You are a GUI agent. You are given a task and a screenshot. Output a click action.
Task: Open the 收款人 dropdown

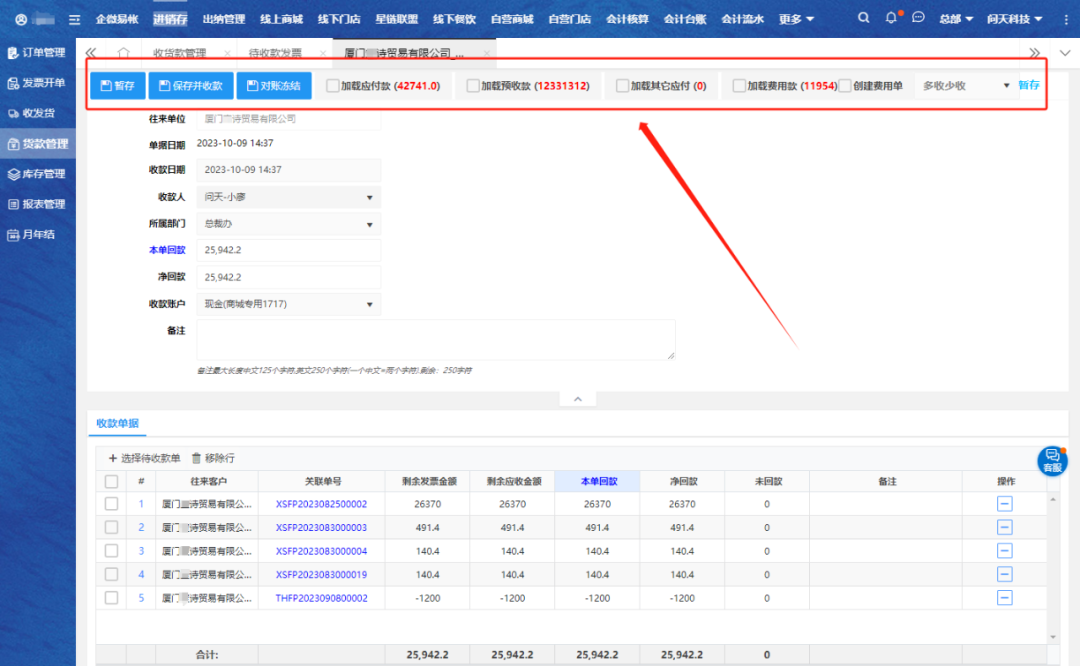click(x=288, y=198)
